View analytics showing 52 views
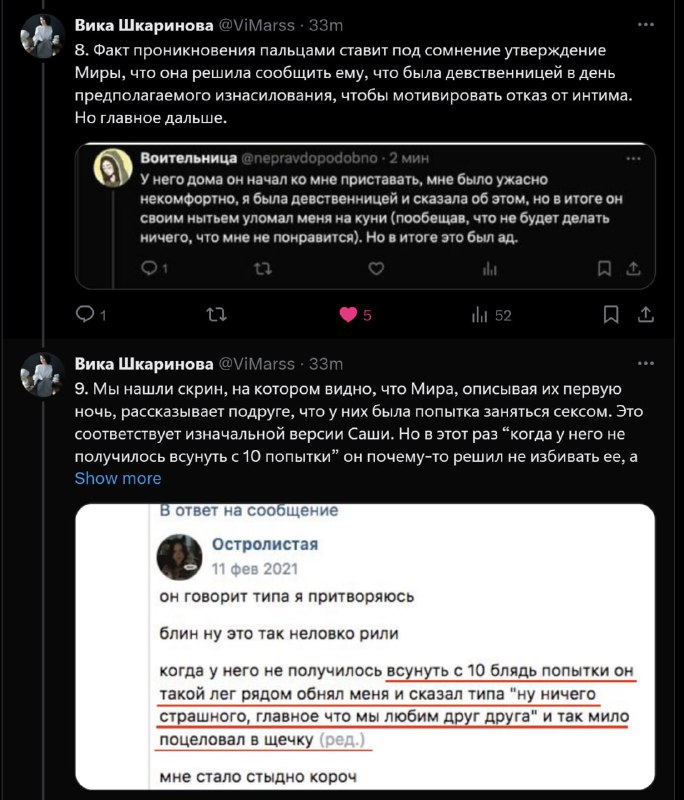The height and width of the screenshot is (800, 684). [x=491, y=315]
